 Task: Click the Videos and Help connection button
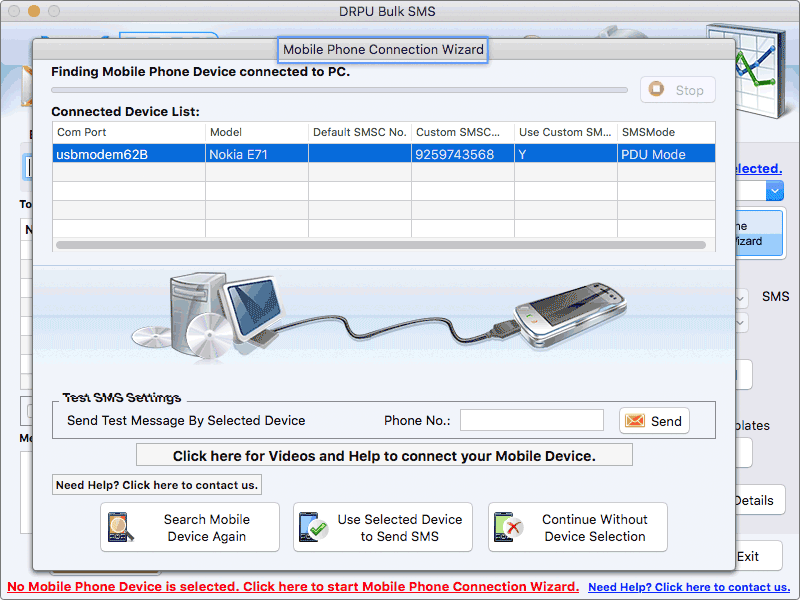pos(384,455)
